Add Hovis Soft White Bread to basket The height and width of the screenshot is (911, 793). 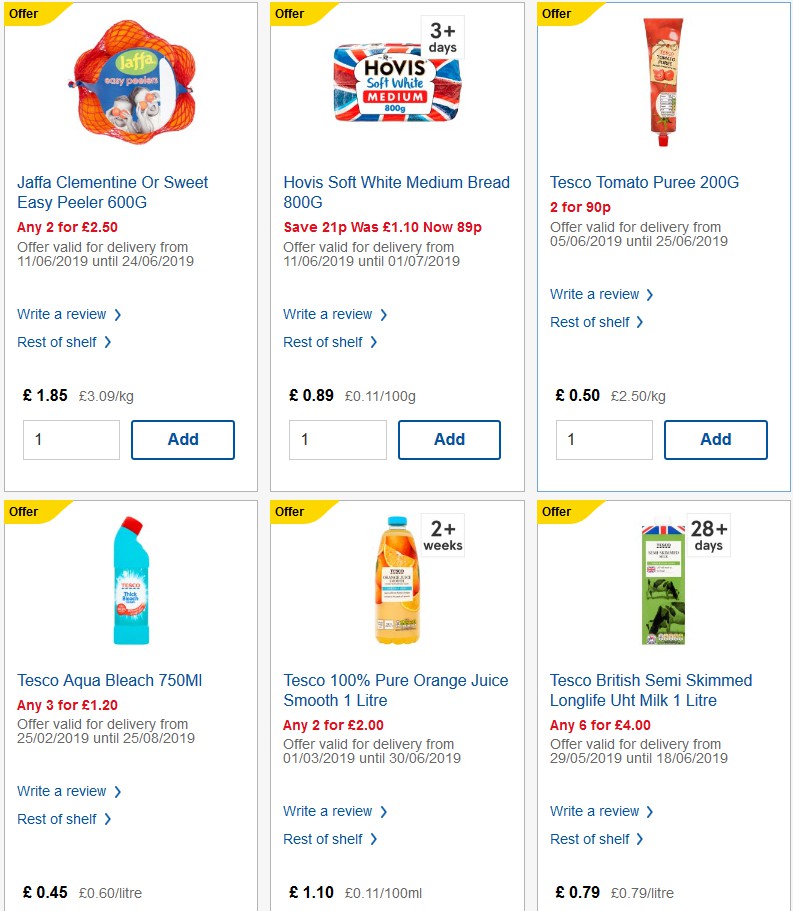point(449,439)
